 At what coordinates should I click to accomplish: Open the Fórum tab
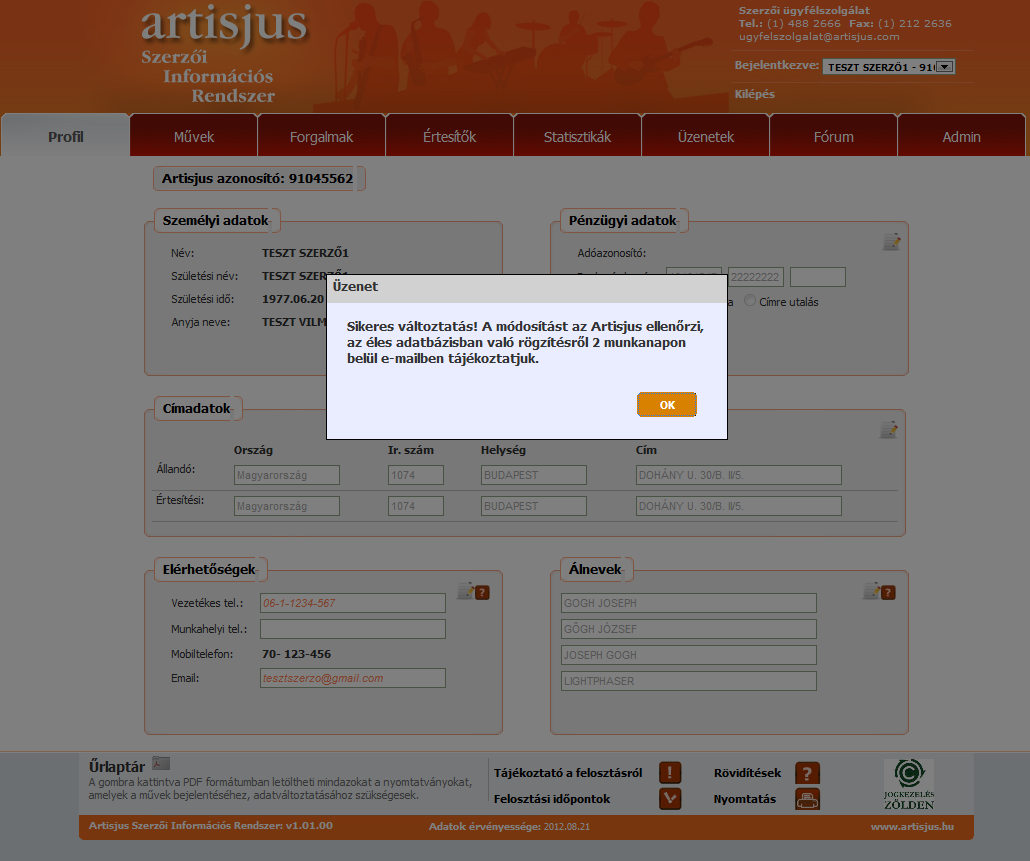[834, 137]
